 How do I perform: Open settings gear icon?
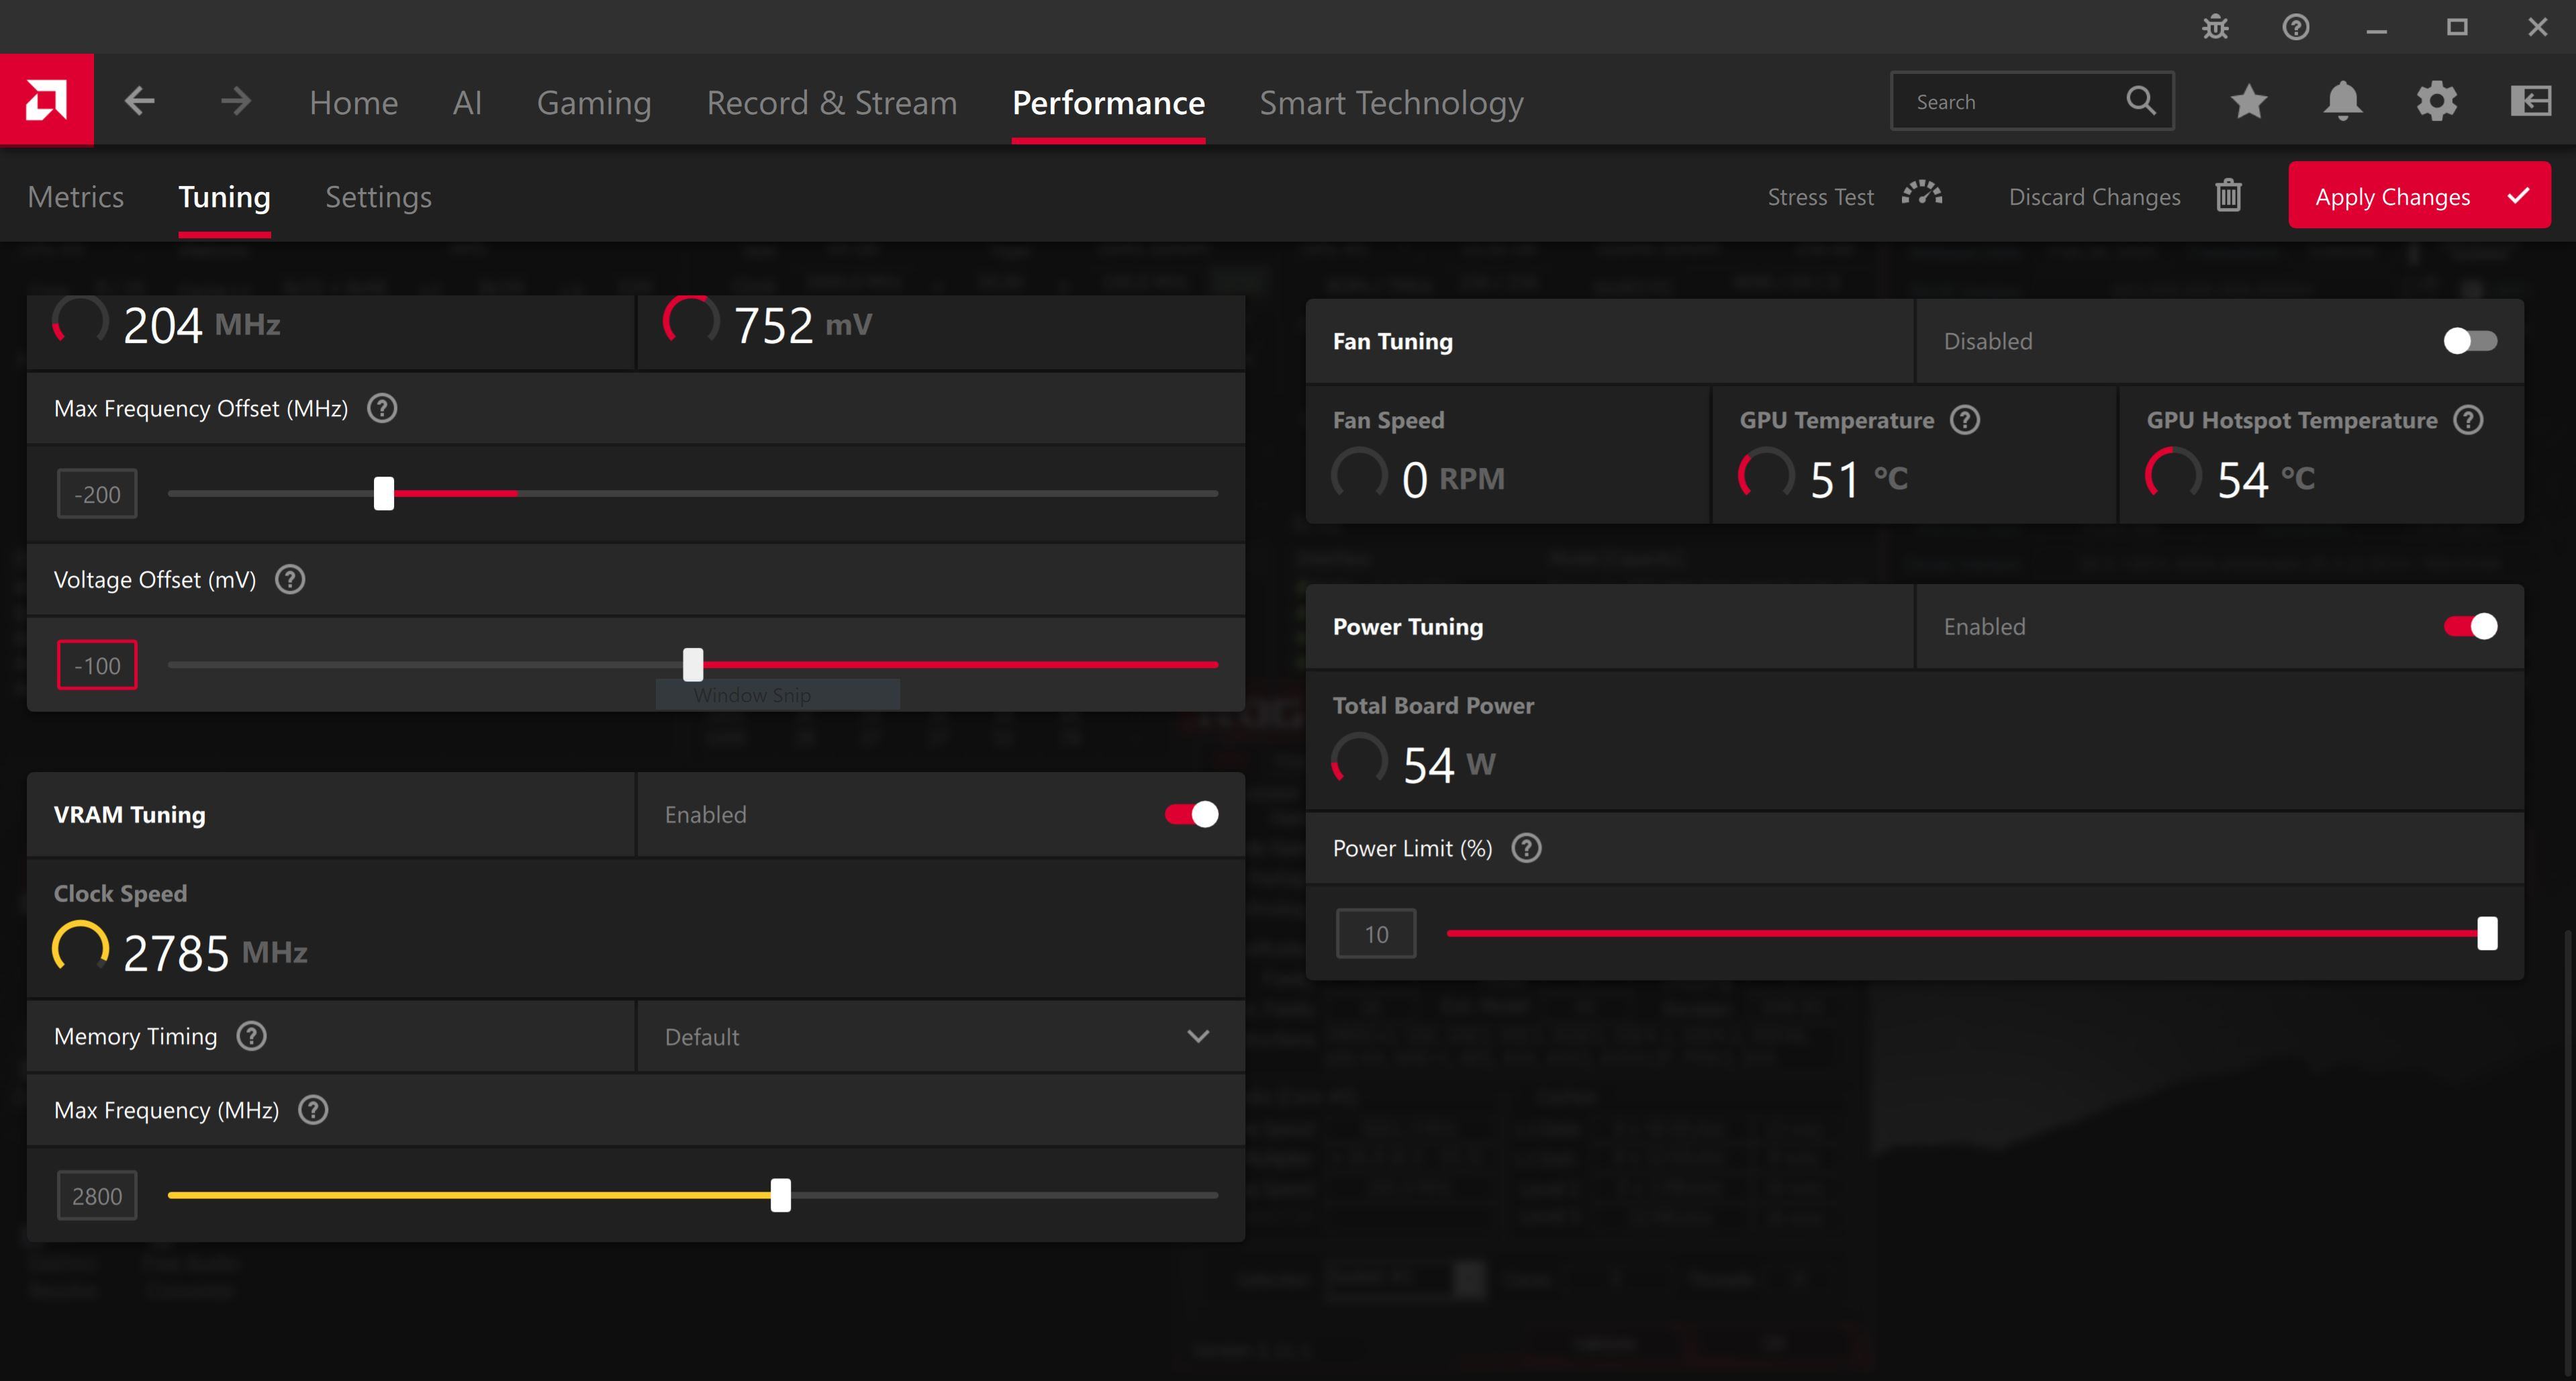(2436, 101)
